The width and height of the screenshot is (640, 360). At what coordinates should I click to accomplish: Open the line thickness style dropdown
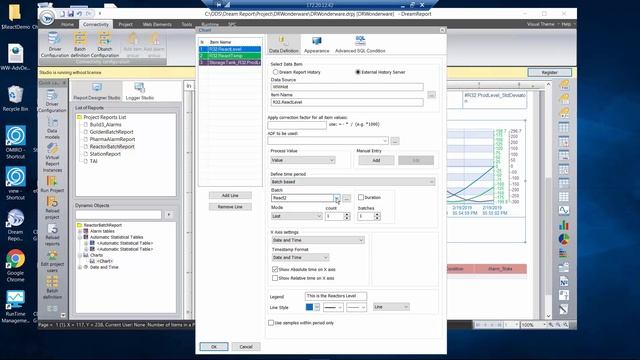[x=333, y=307]
